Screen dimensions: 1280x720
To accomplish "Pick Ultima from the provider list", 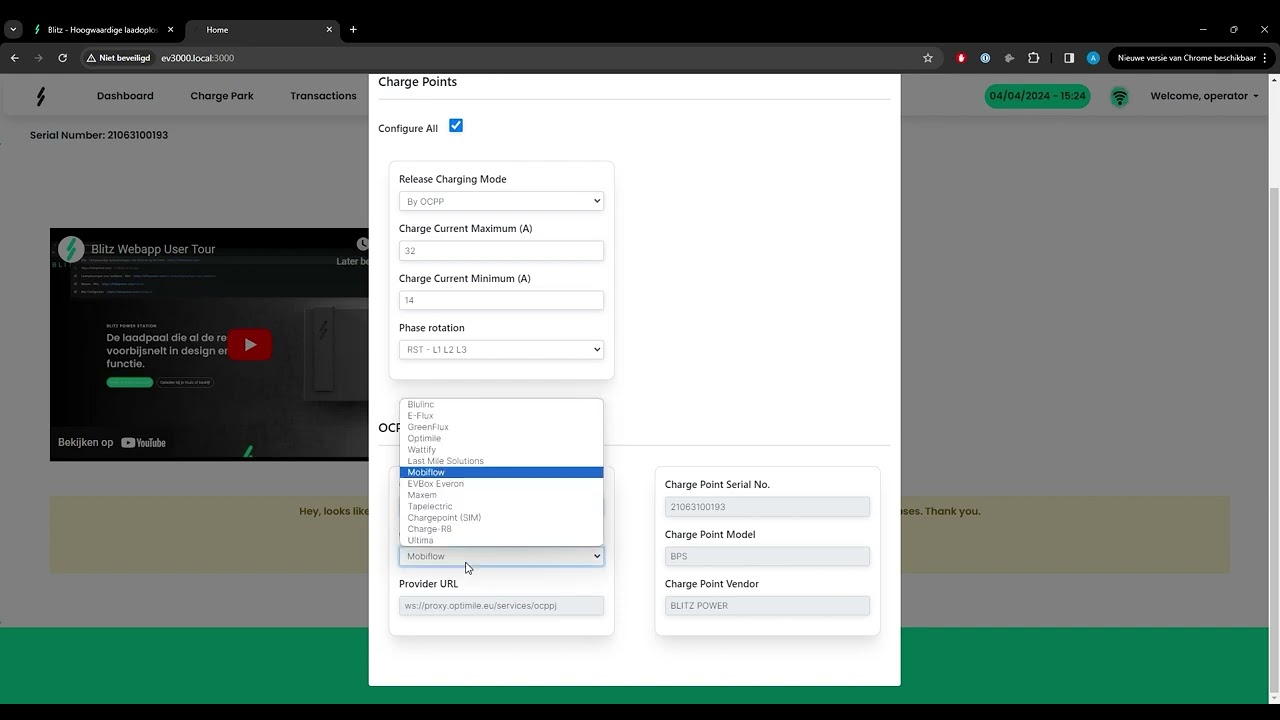I will tap(501, 540).
